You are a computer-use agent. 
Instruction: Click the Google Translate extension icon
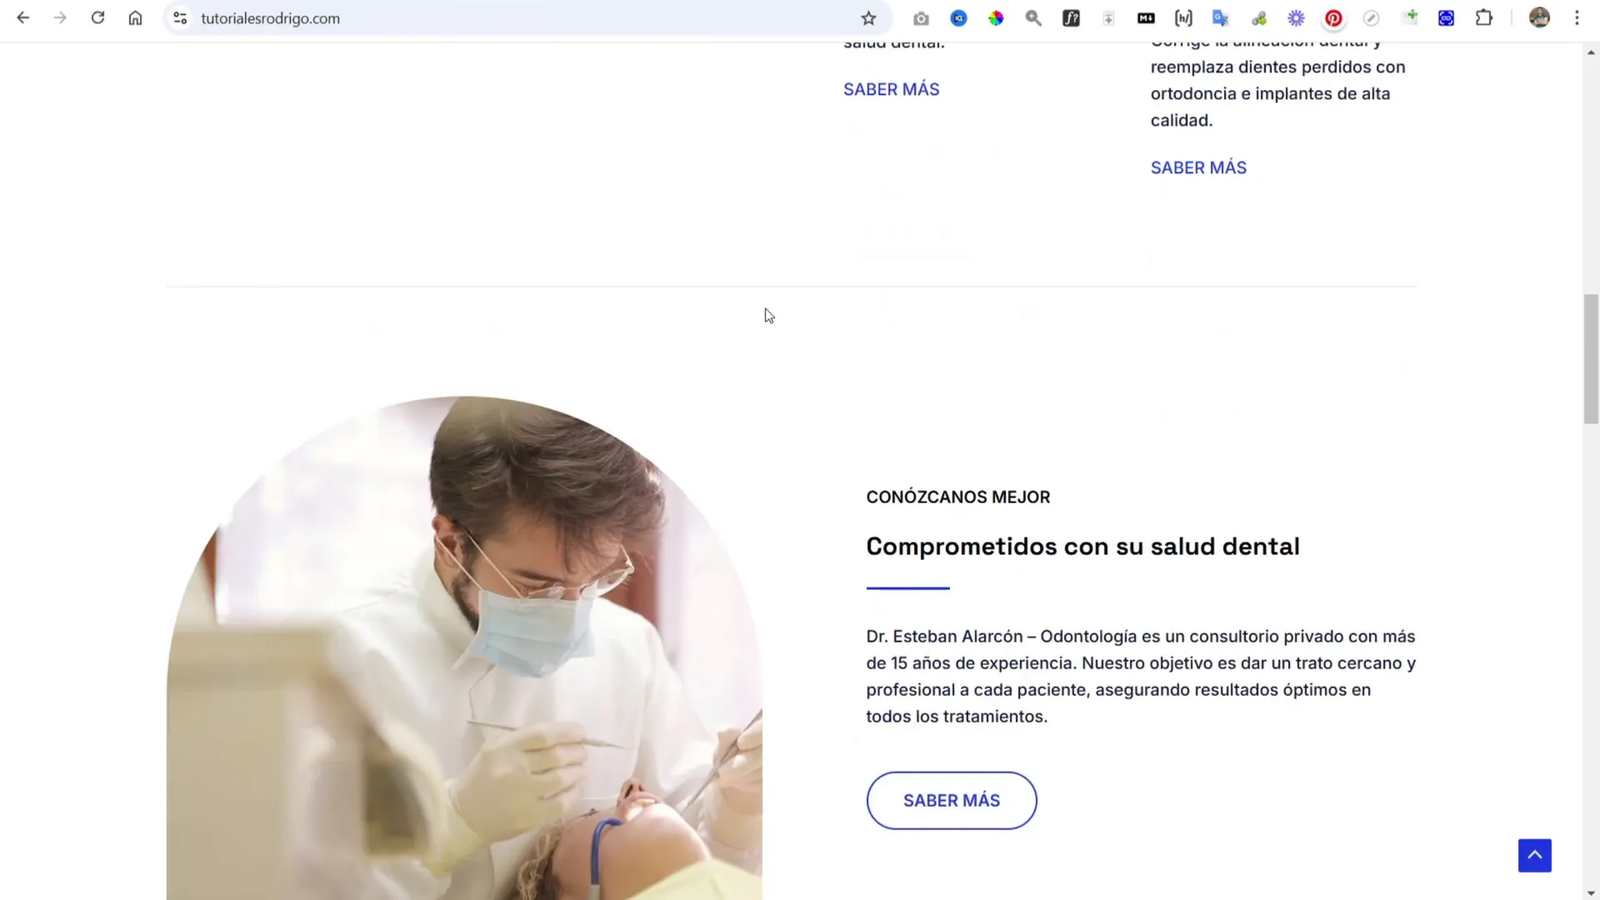[1220, 18]
